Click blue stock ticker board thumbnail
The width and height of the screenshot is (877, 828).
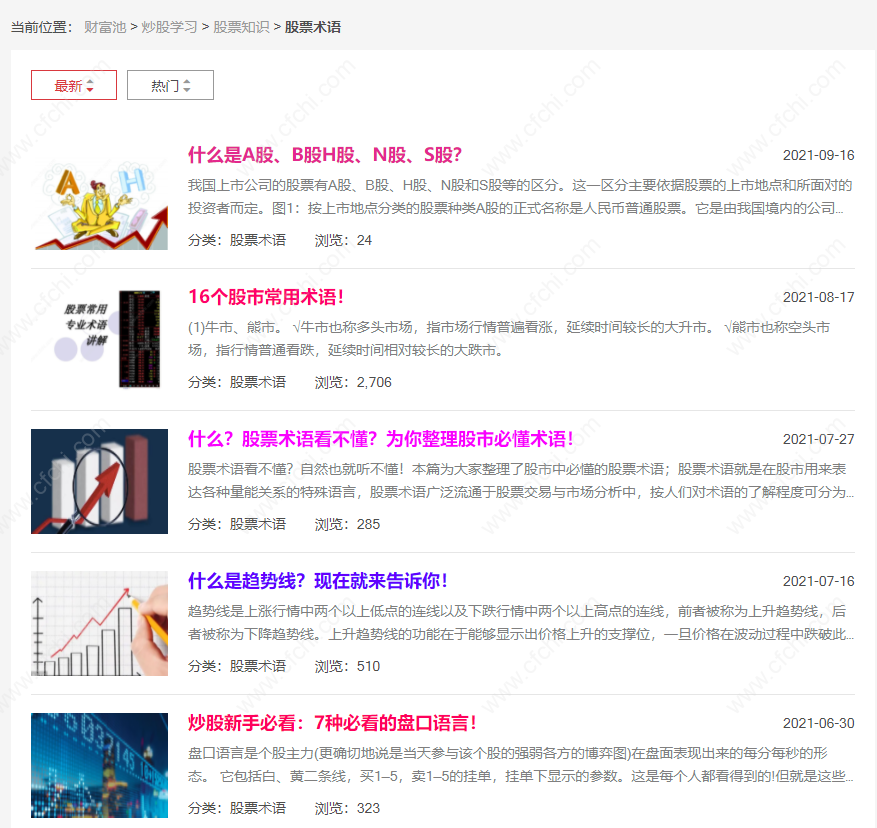[x=100, y=766]
